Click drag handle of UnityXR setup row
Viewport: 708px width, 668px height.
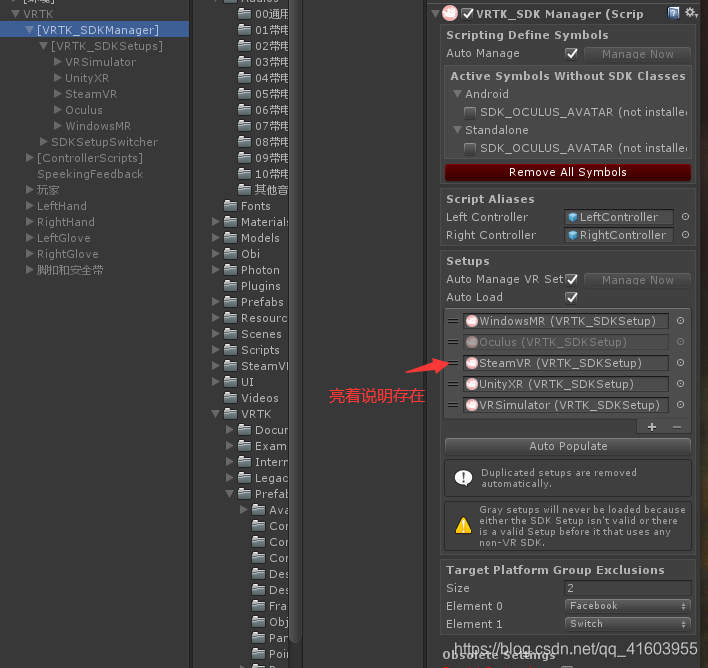tap(453, 384)
